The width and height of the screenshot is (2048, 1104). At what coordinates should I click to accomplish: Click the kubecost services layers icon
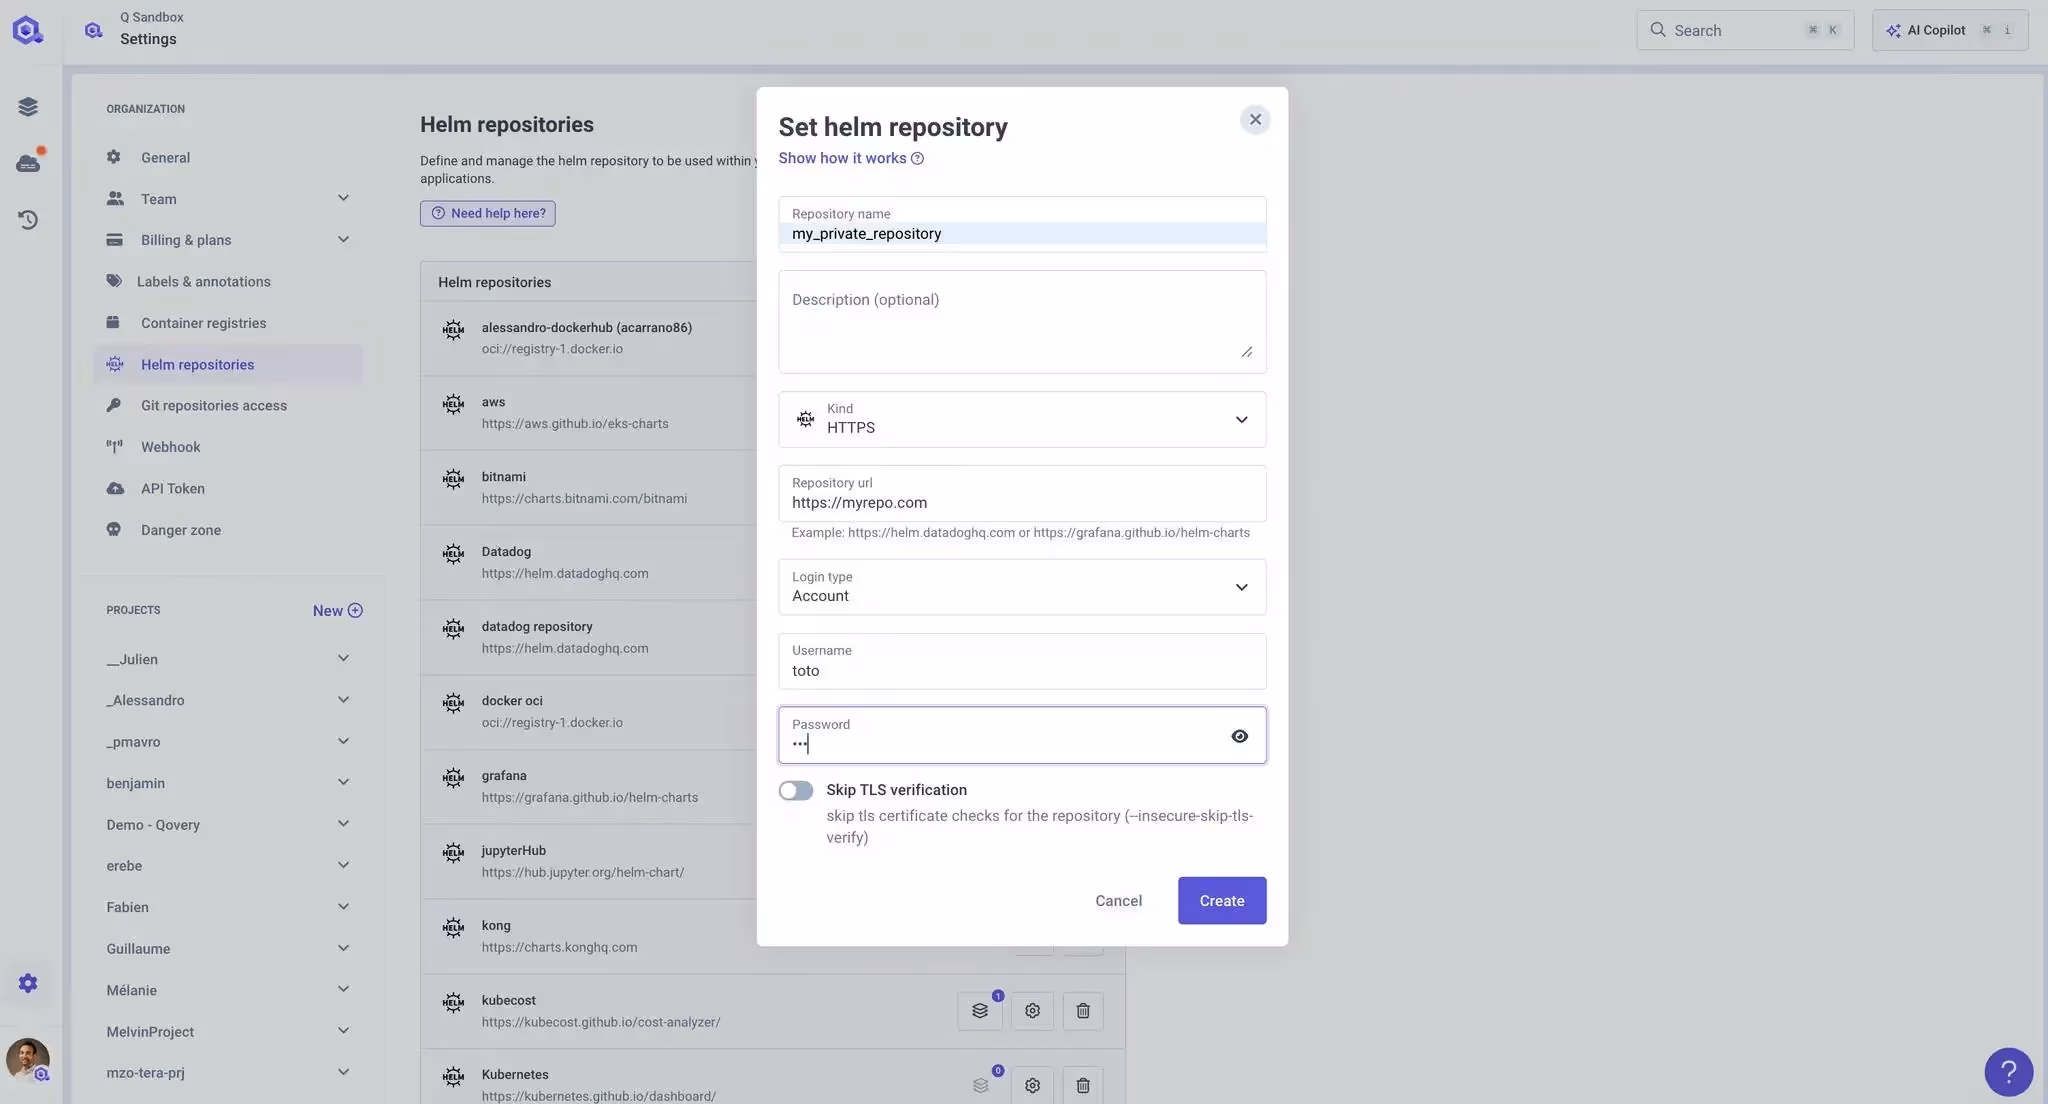[980, 1011]
